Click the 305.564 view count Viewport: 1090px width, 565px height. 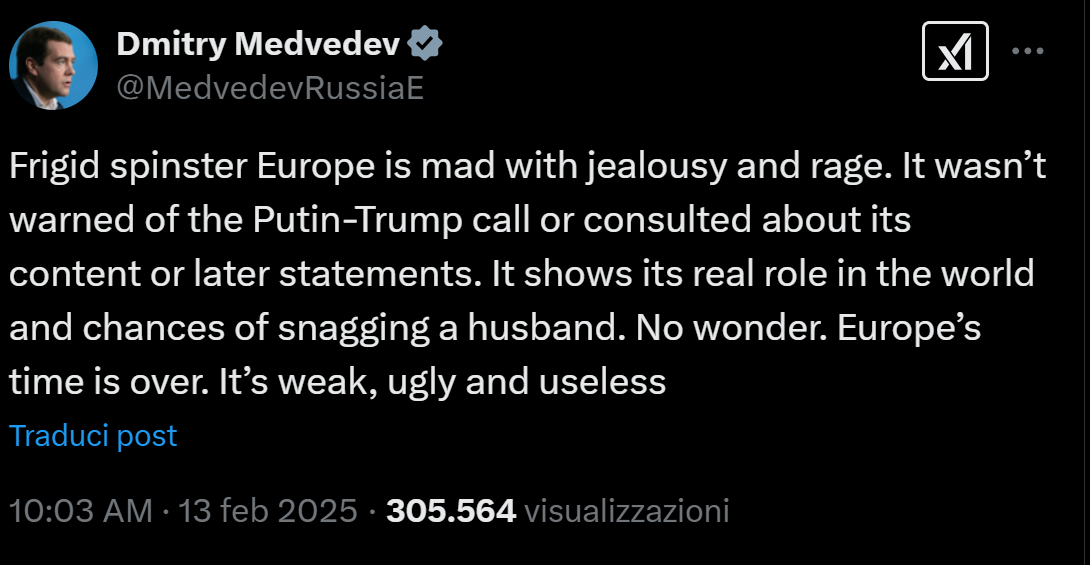[x=451, y=511]
